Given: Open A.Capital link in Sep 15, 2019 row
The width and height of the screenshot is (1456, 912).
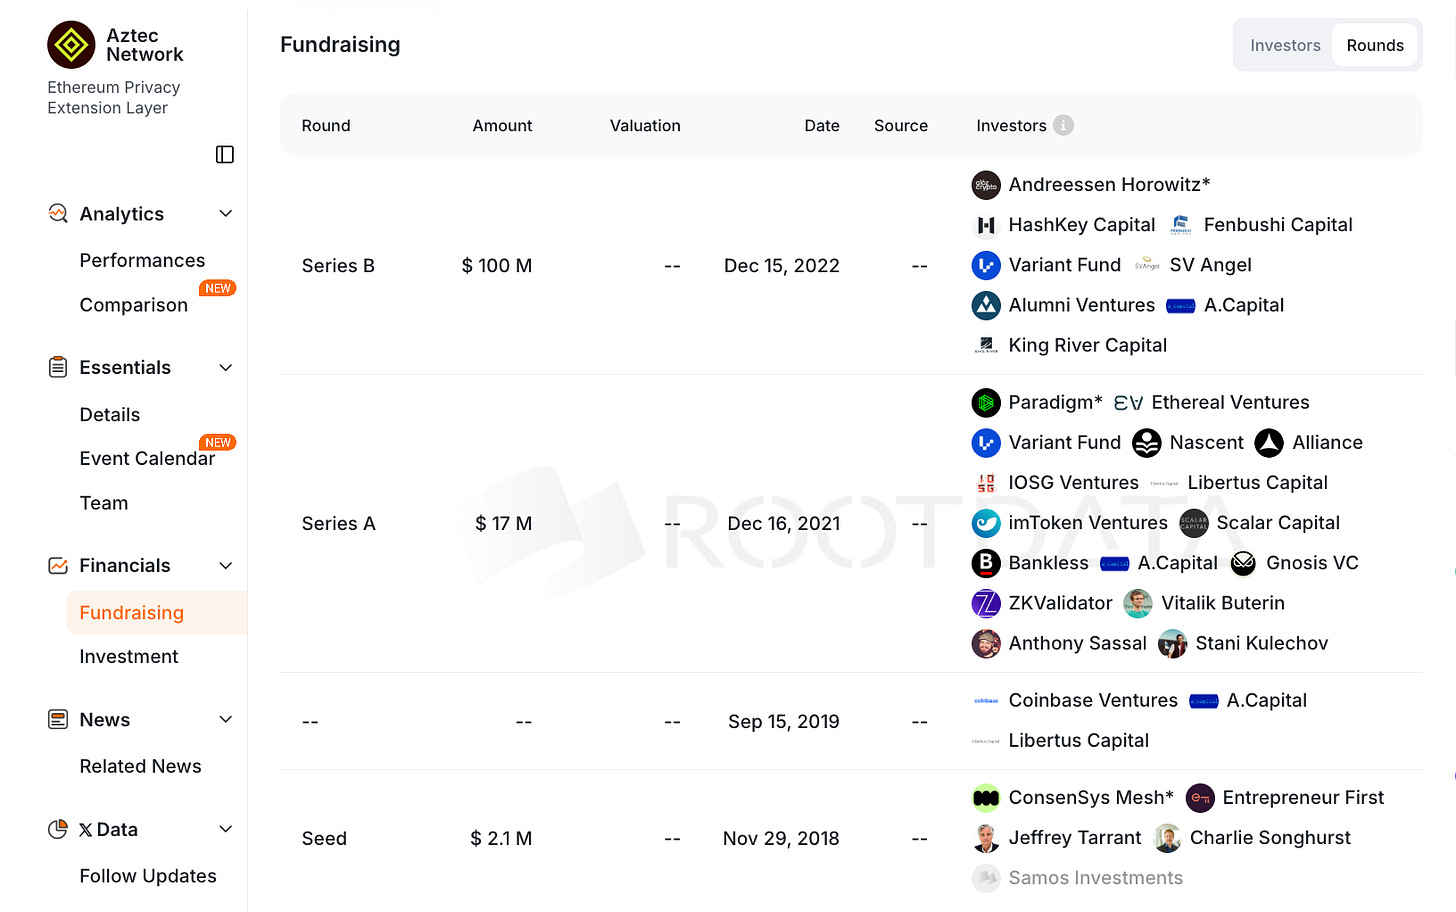Looking at the screenshot, I should coord(1266,700).
